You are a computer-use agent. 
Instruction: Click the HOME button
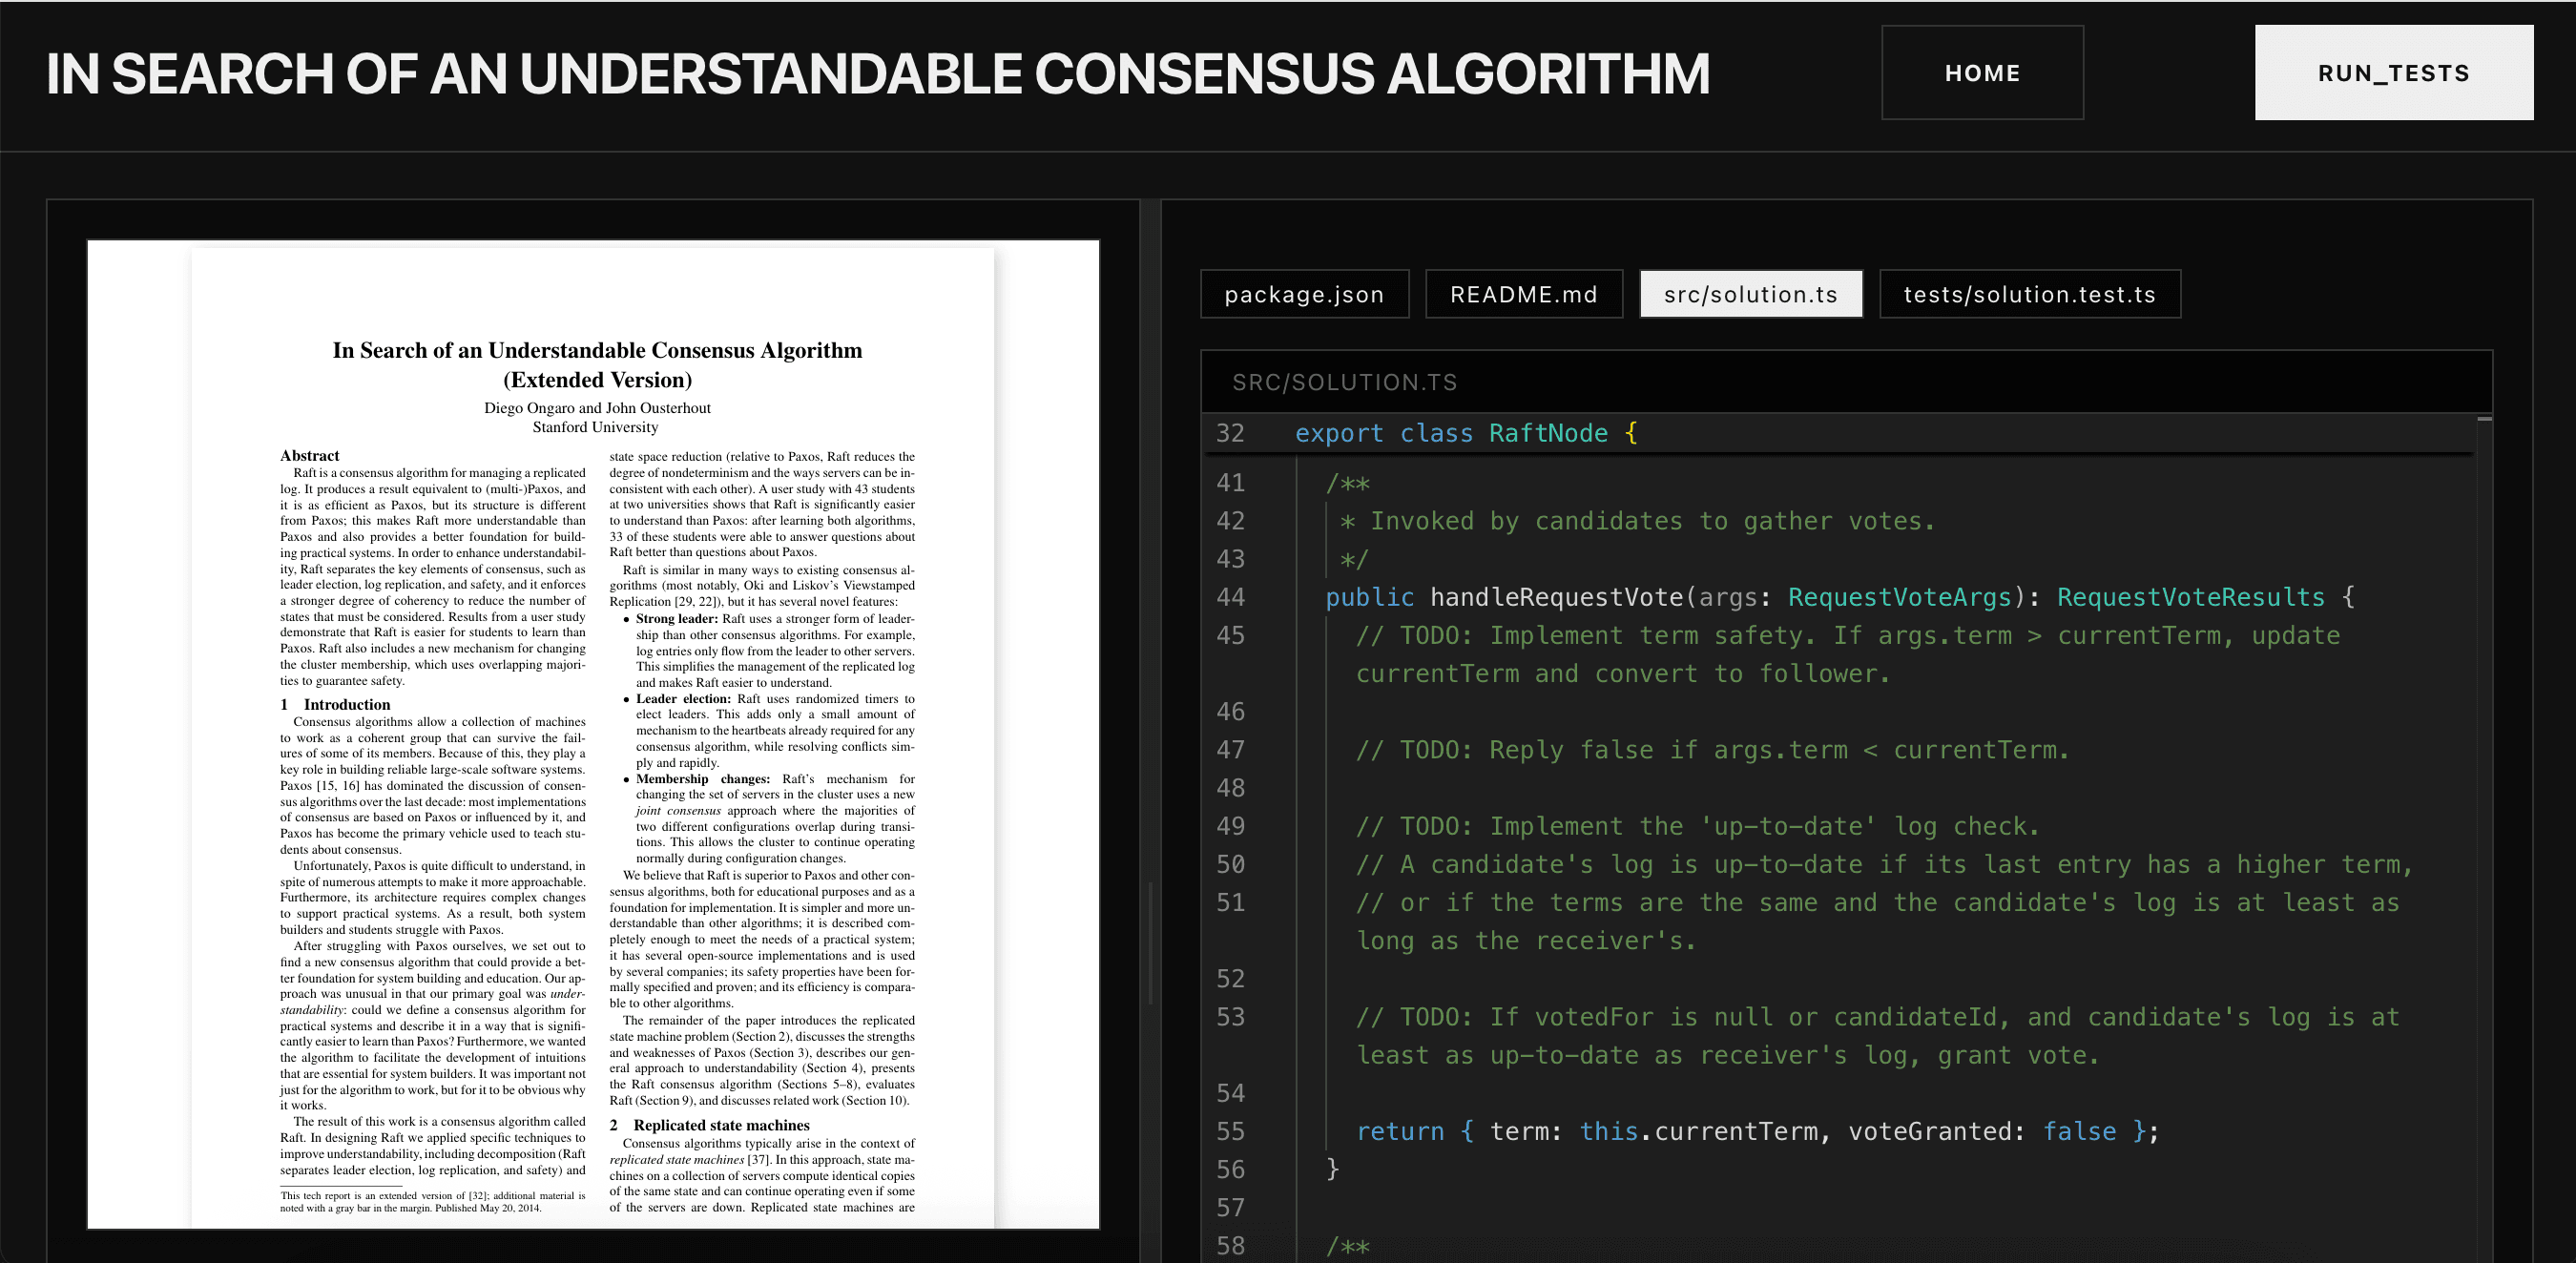point(1981,73)
